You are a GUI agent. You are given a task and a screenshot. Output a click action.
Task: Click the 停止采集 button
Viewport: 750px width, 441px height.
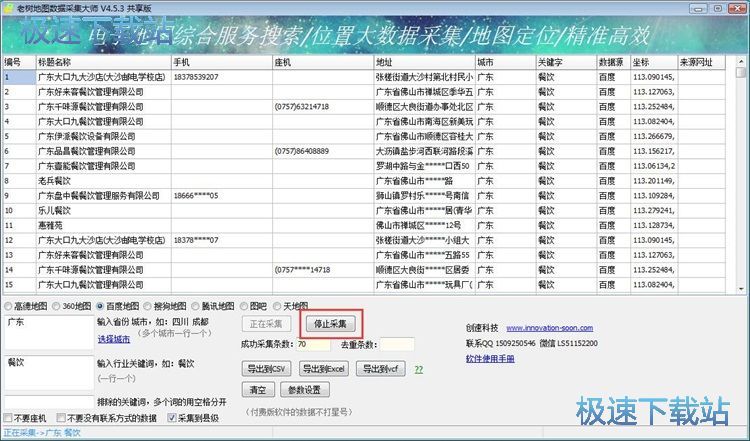click(330, 324)
